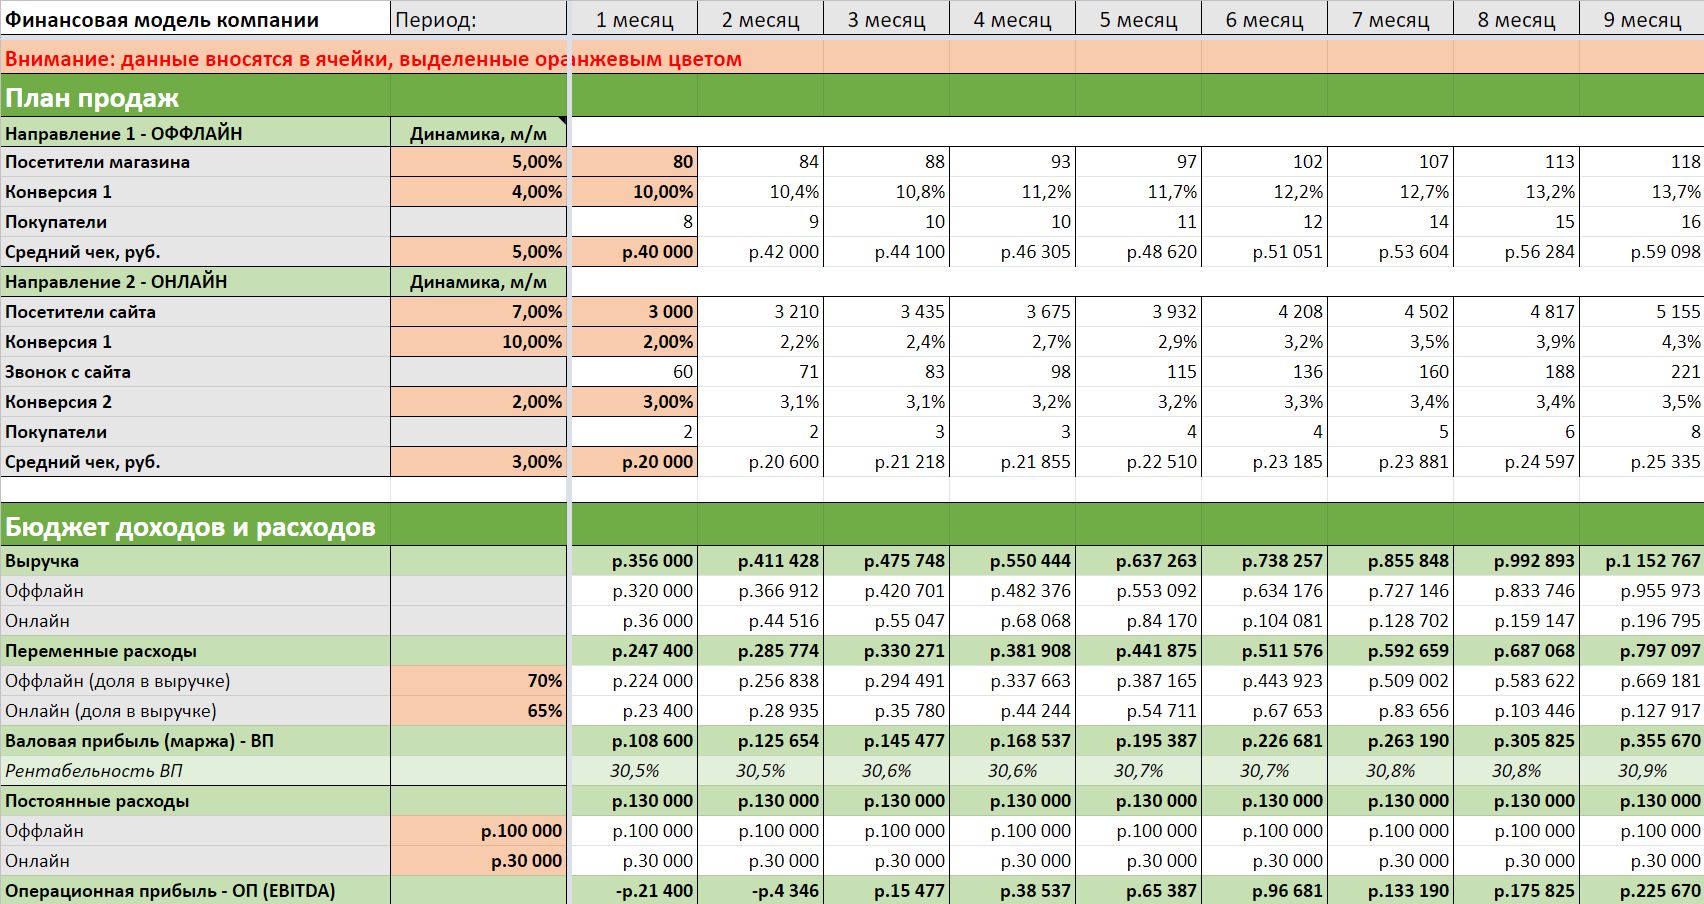
Task: Select the 'Постоянные расходы' row label
Action: tap(195, 801)
